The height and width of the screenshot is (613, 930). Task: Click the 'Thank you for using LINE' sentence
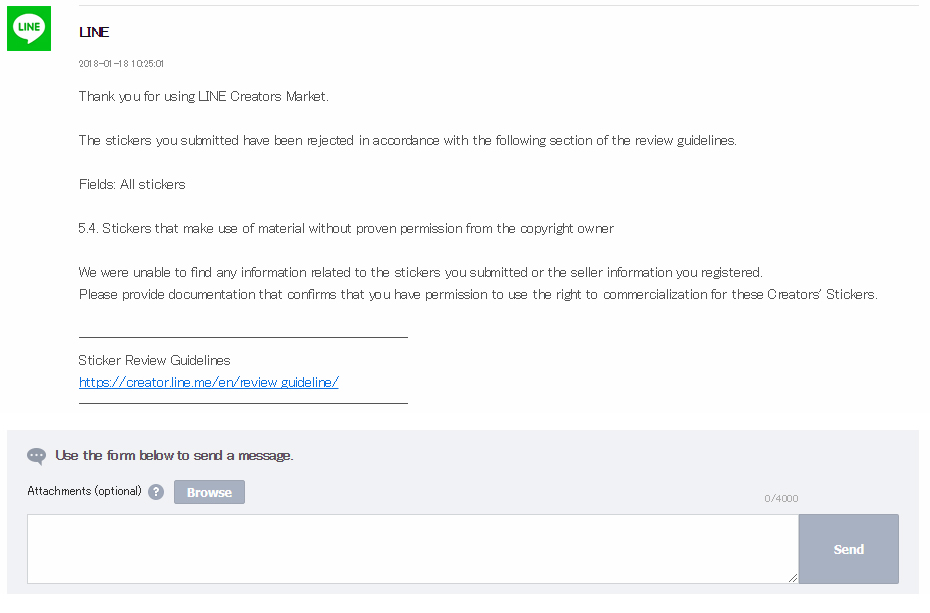pos(204,97)
